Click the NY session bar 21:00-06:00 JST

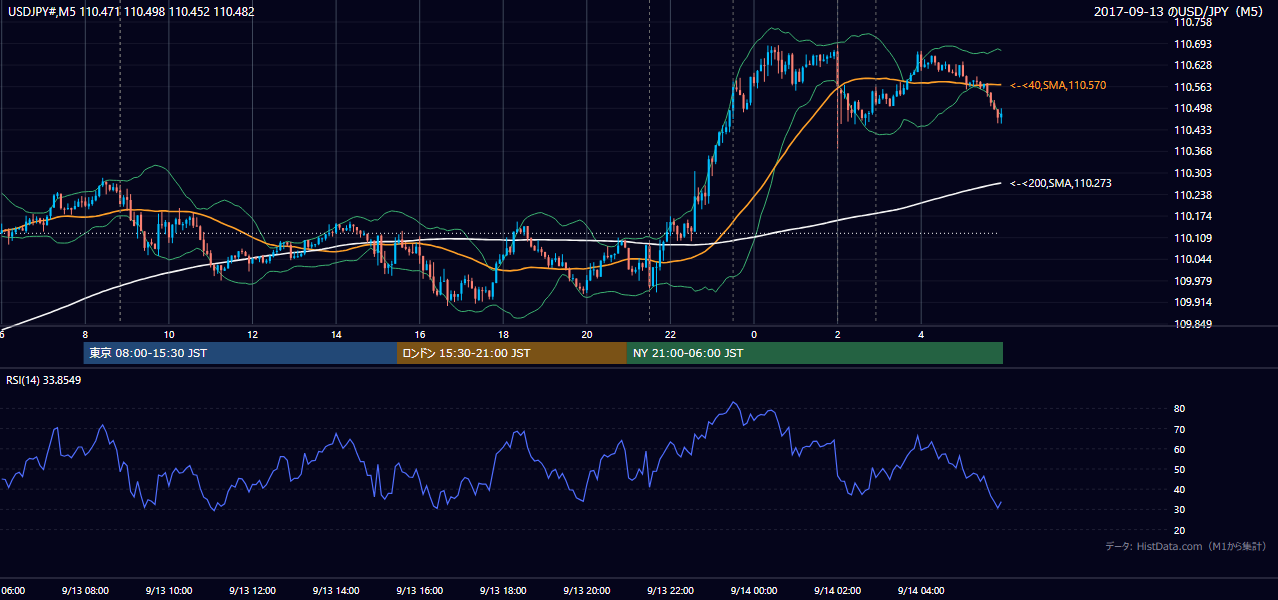(815, 353)
